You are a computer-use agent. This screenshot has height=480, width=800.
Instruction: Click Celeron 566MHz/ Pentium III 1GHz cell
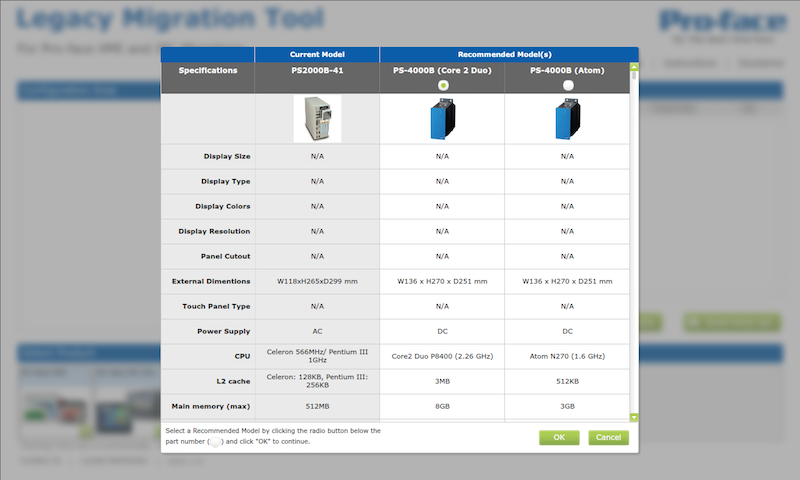point(317,356)
